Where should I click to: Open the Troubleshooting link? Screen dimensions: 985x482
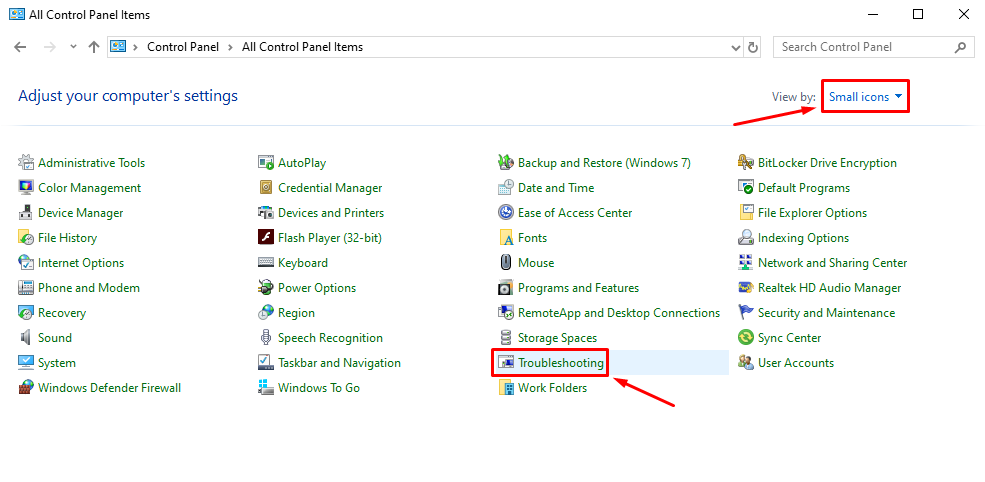click(560, 363)
